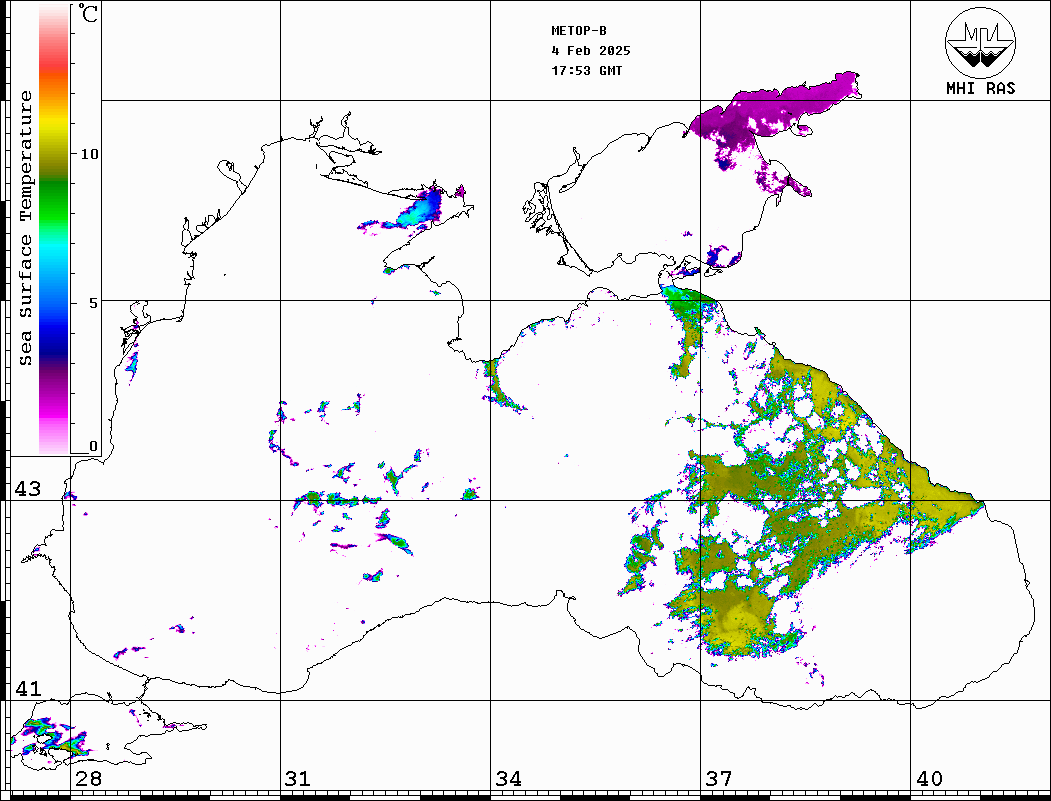Click longitude label 37
1051x801 pixels.
(x=719, y=779)
